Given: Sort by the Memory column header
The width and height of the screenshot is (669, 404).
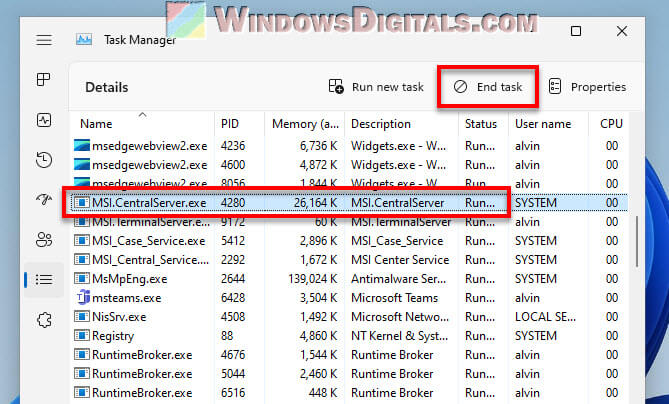Looking at the screenshot, I should point(305,124).
